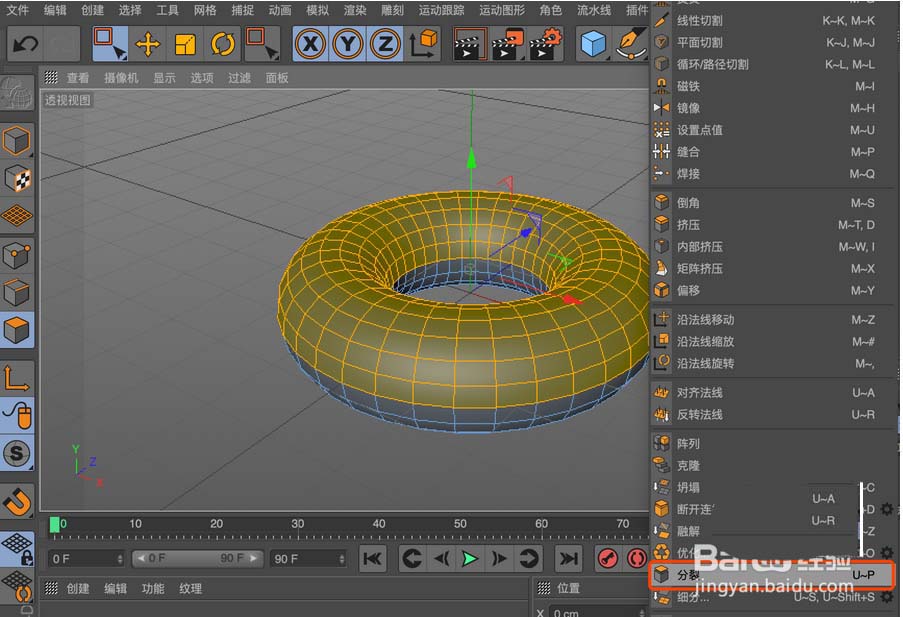Viewport: 903px width, 617px height.
Task: Toggle the Z axis lock
Action: pyautogui.click(x=385, y=44)
